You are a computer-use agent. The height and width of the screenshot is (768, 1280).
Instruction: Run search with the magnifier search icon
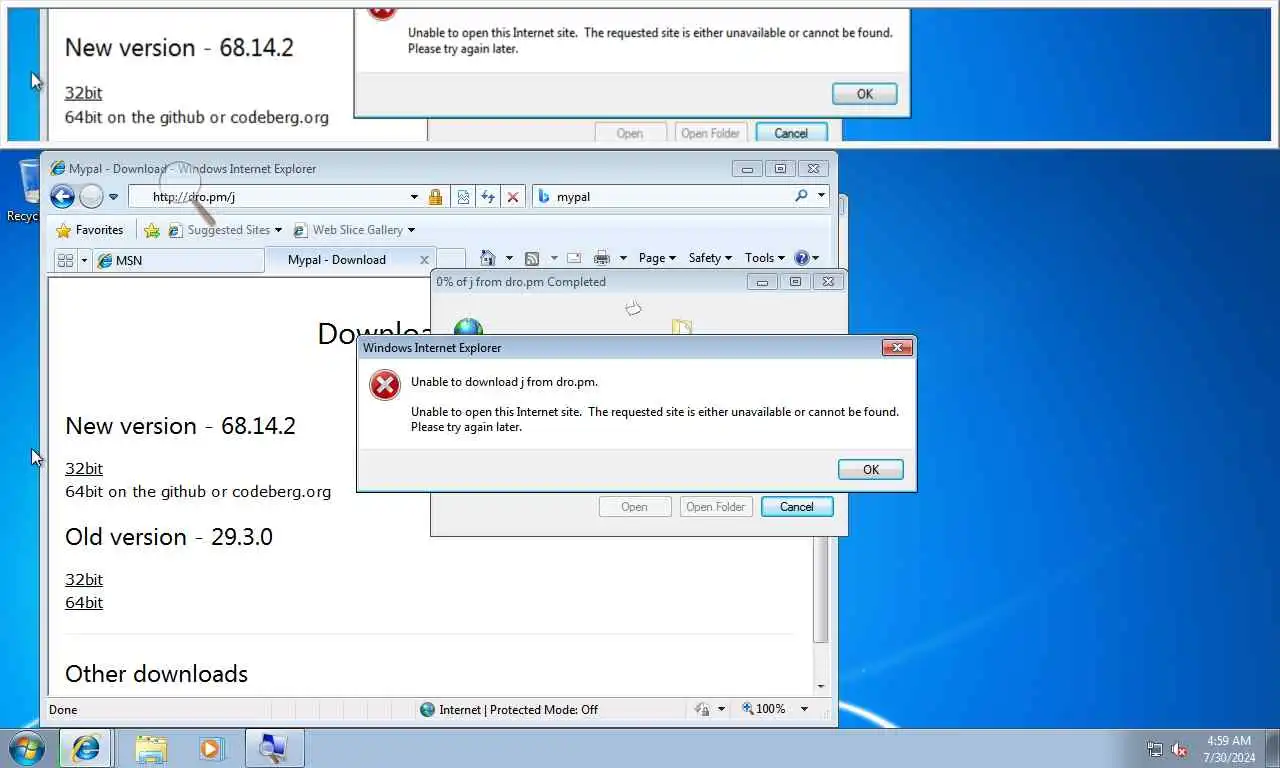pos(801,196)
